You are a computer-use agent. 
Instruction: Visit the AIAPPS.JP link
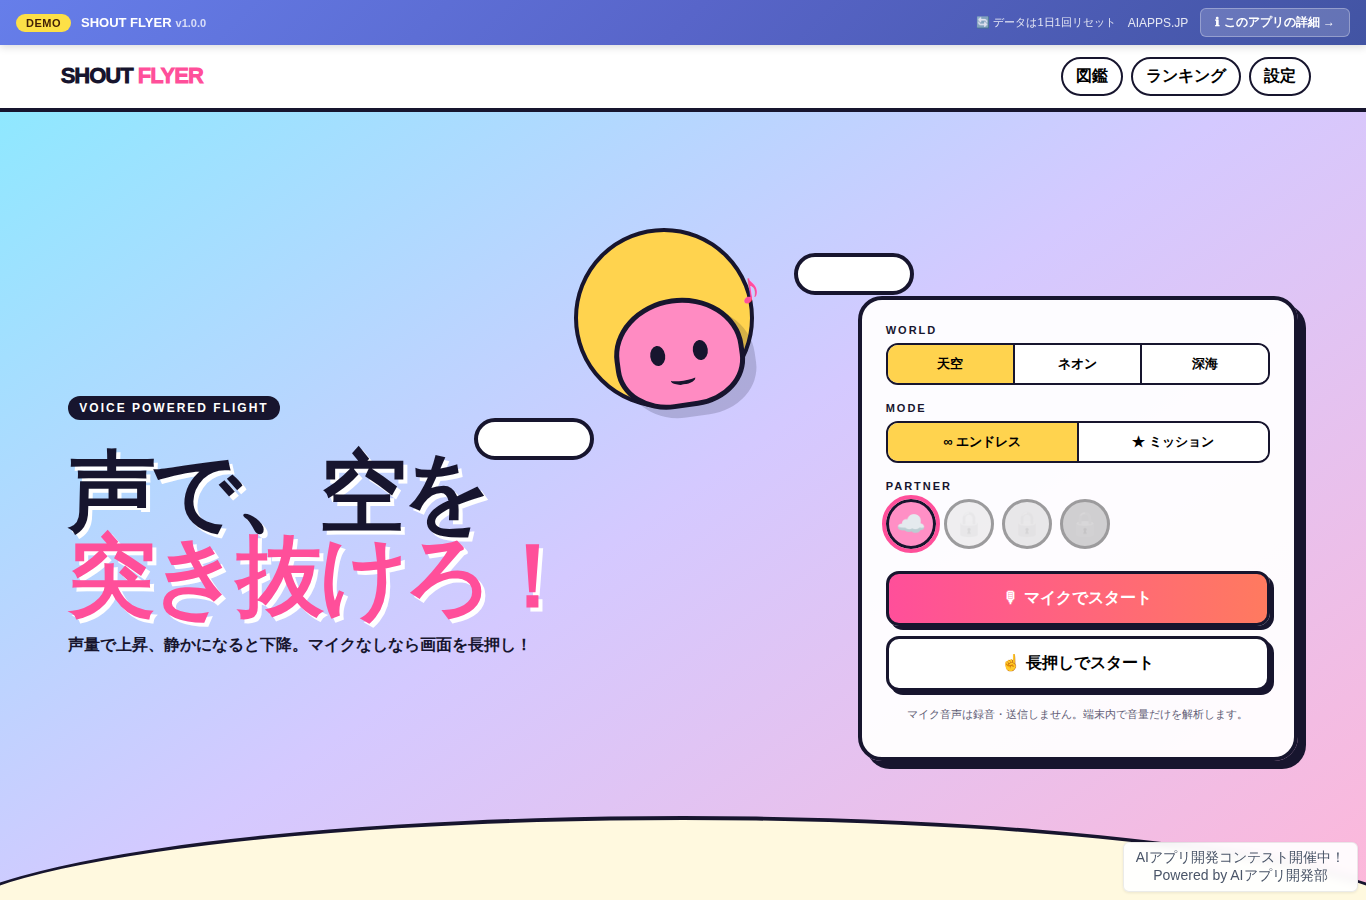tap(1158, 22)
